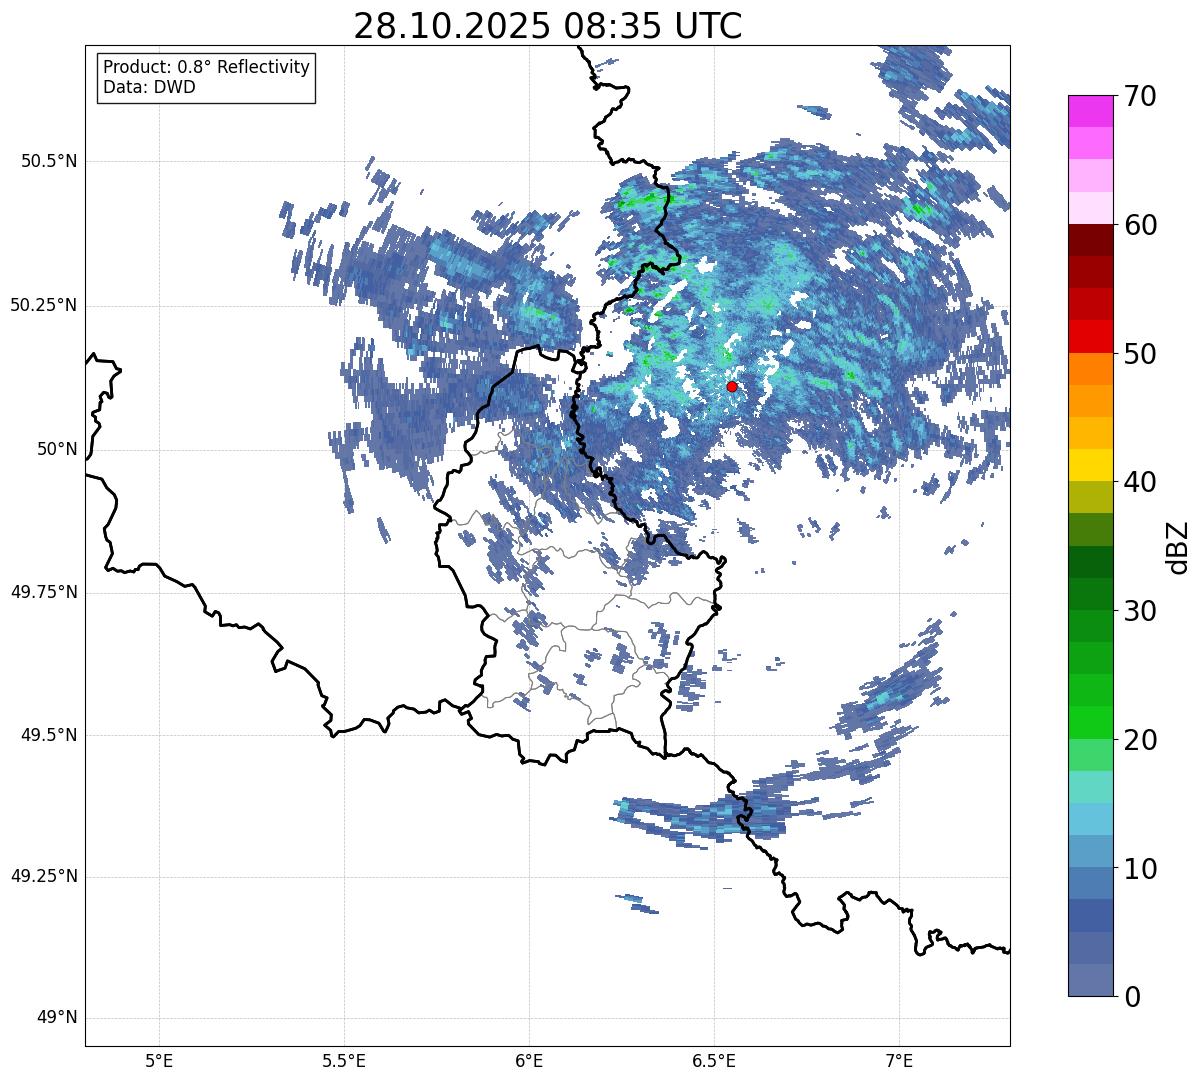This screenshot has height=1081, width=1202.
Task: Click the colorbar tick value 70
Action: pos(1139,97)
